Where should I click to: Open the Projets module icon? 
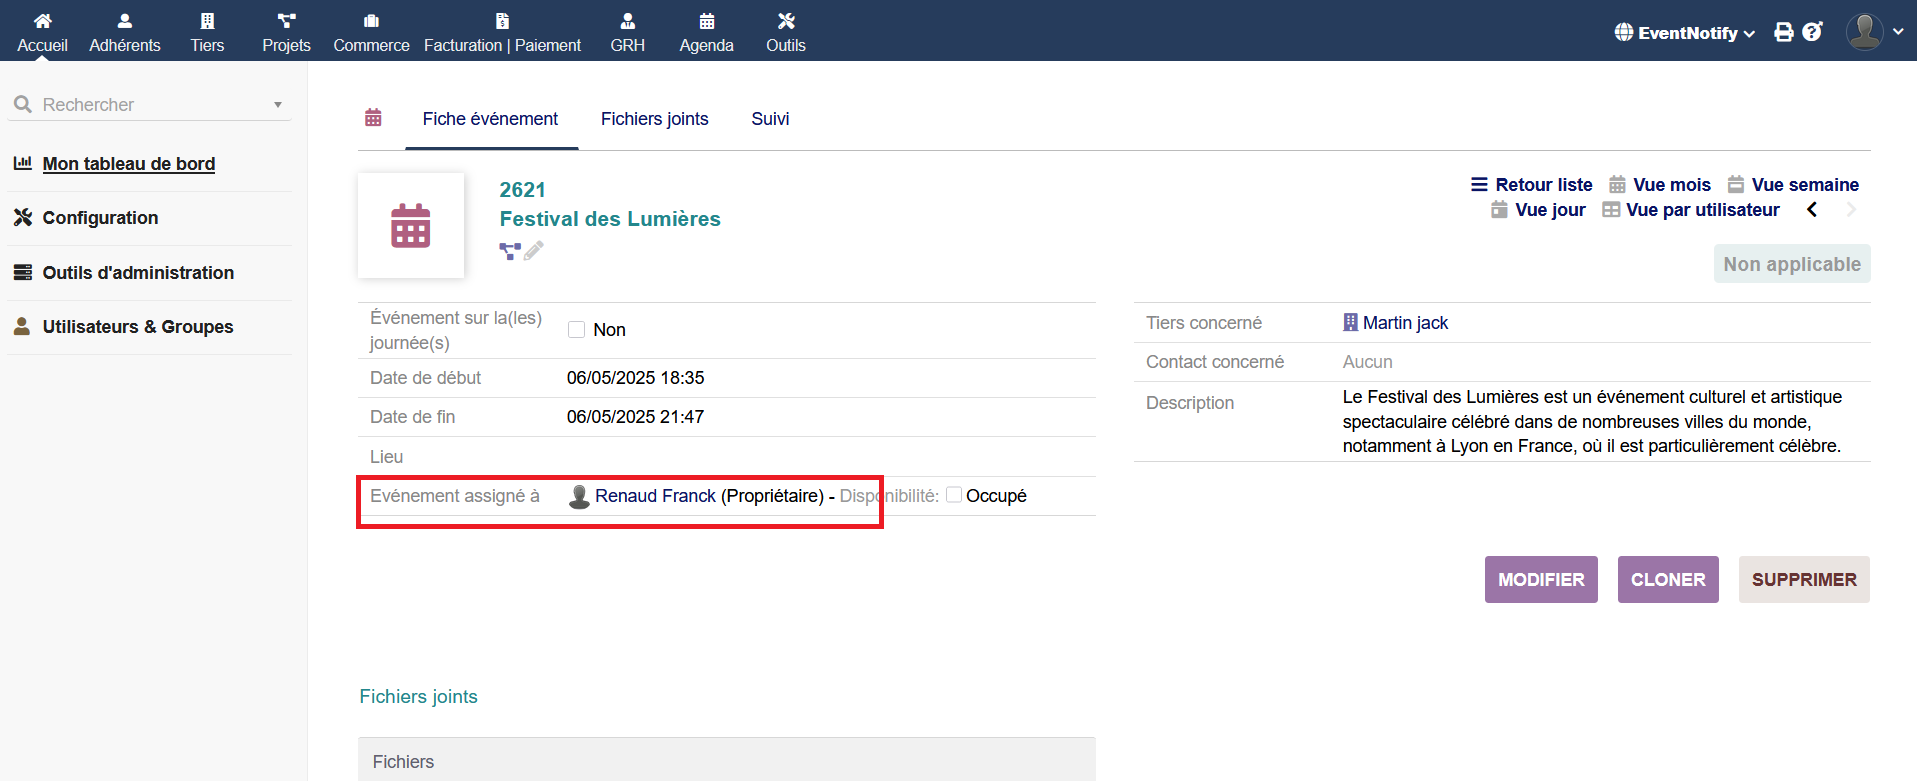[286, 21]
